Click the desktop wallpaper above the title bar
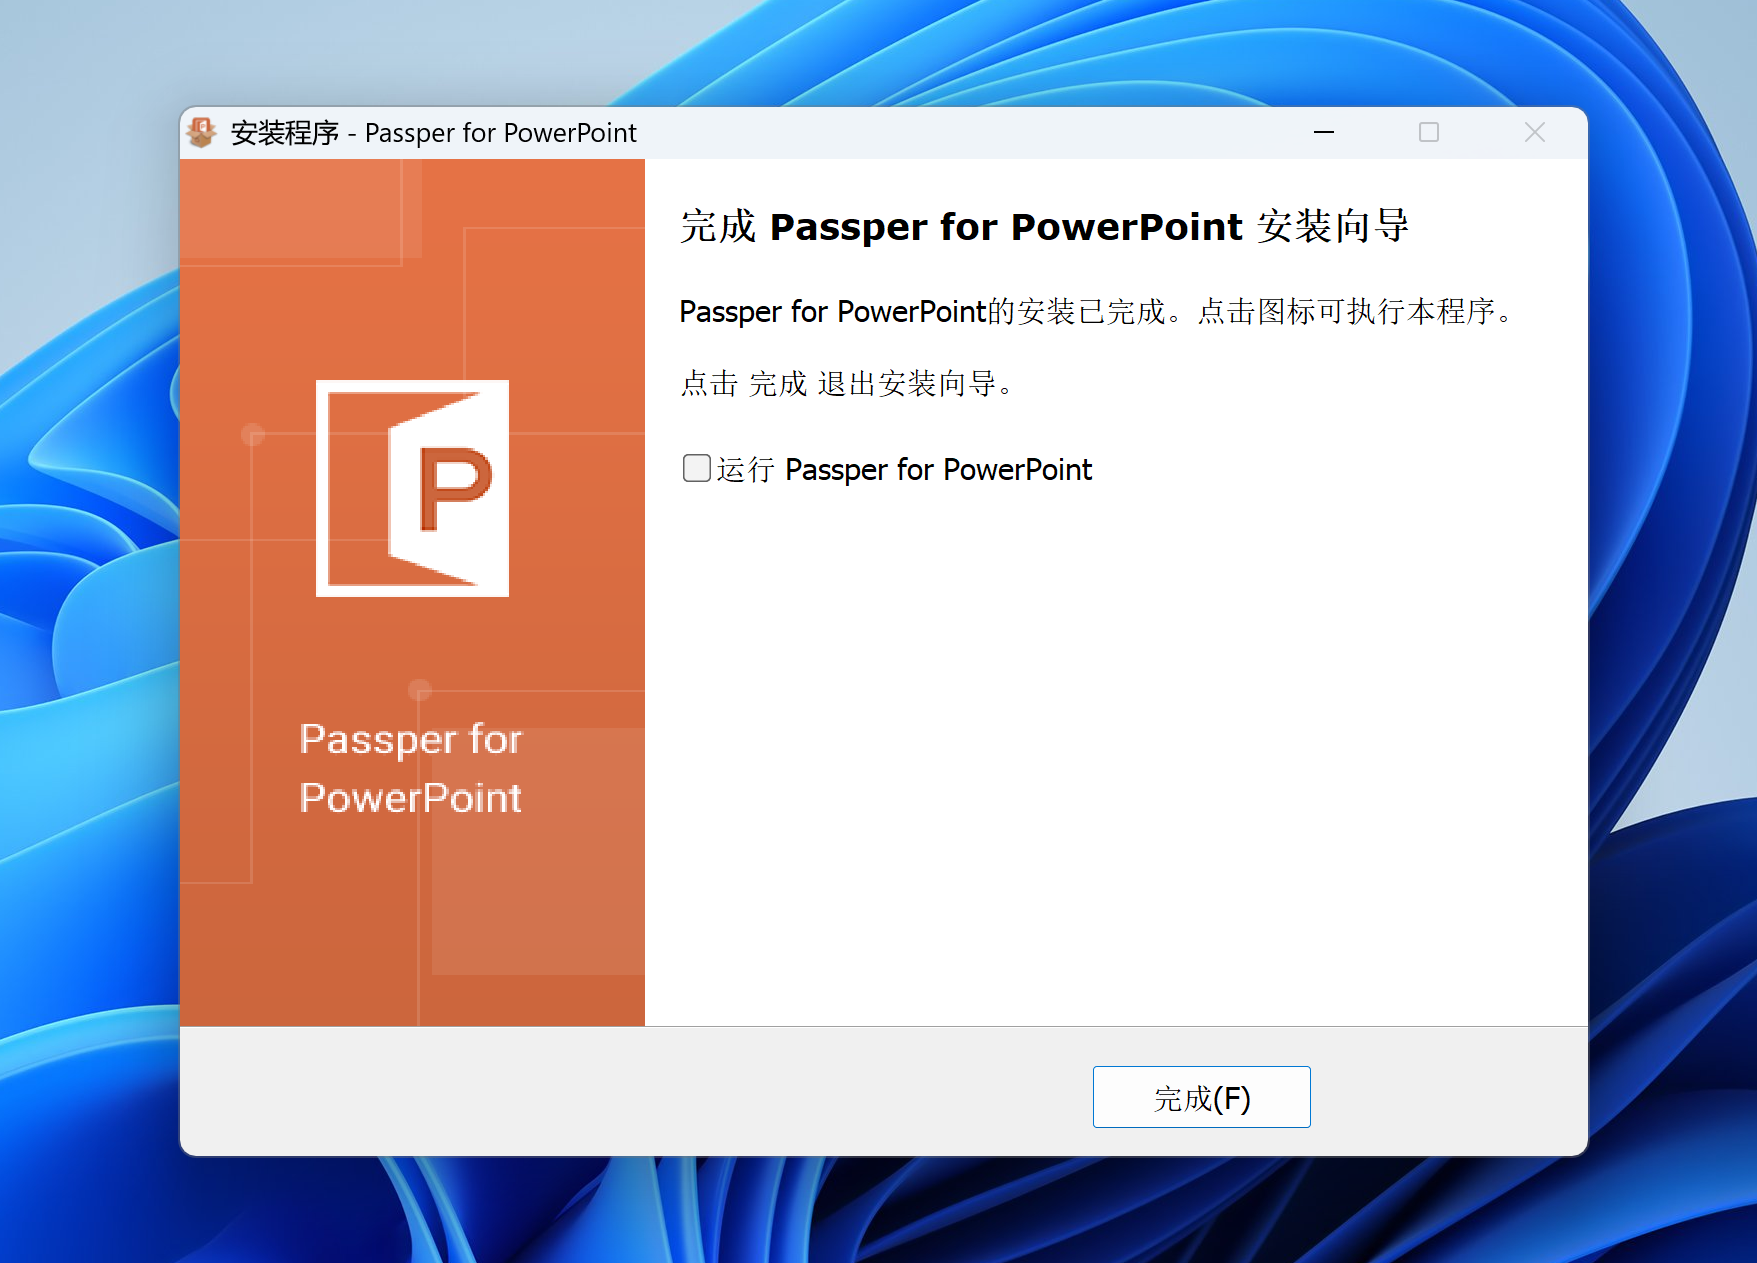 [x=880, y=50]
